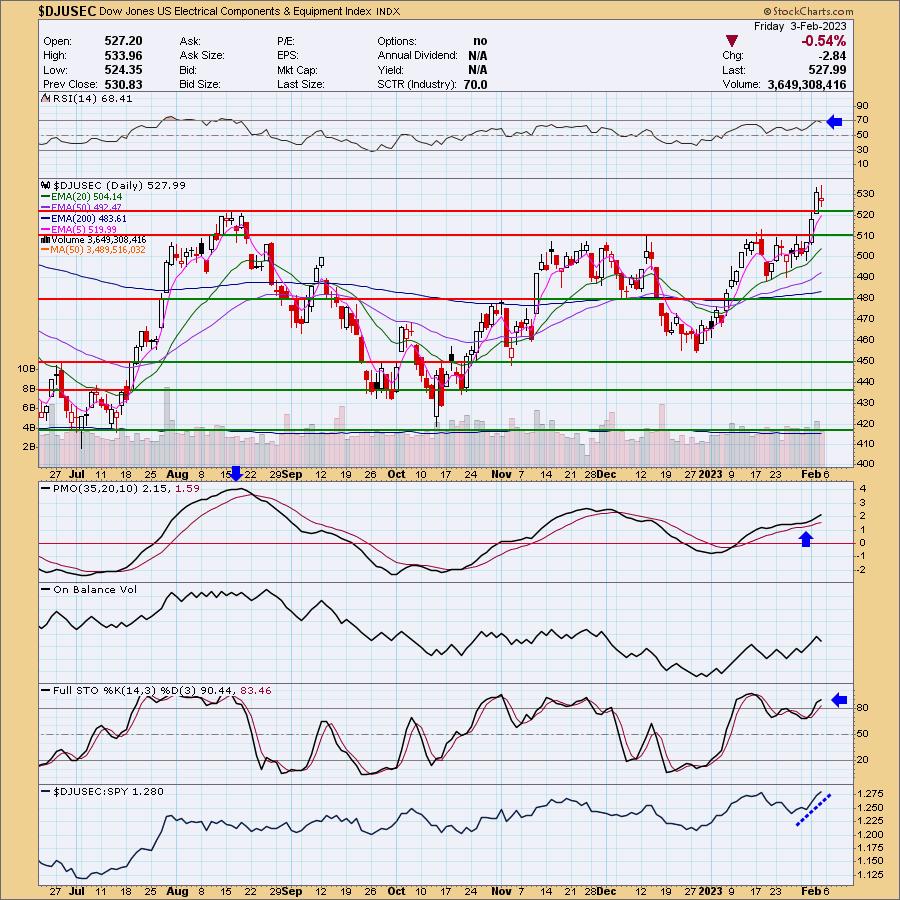Click the end of the On Balance Vol line
Viewport: 900px width, 900px height.
821,641
